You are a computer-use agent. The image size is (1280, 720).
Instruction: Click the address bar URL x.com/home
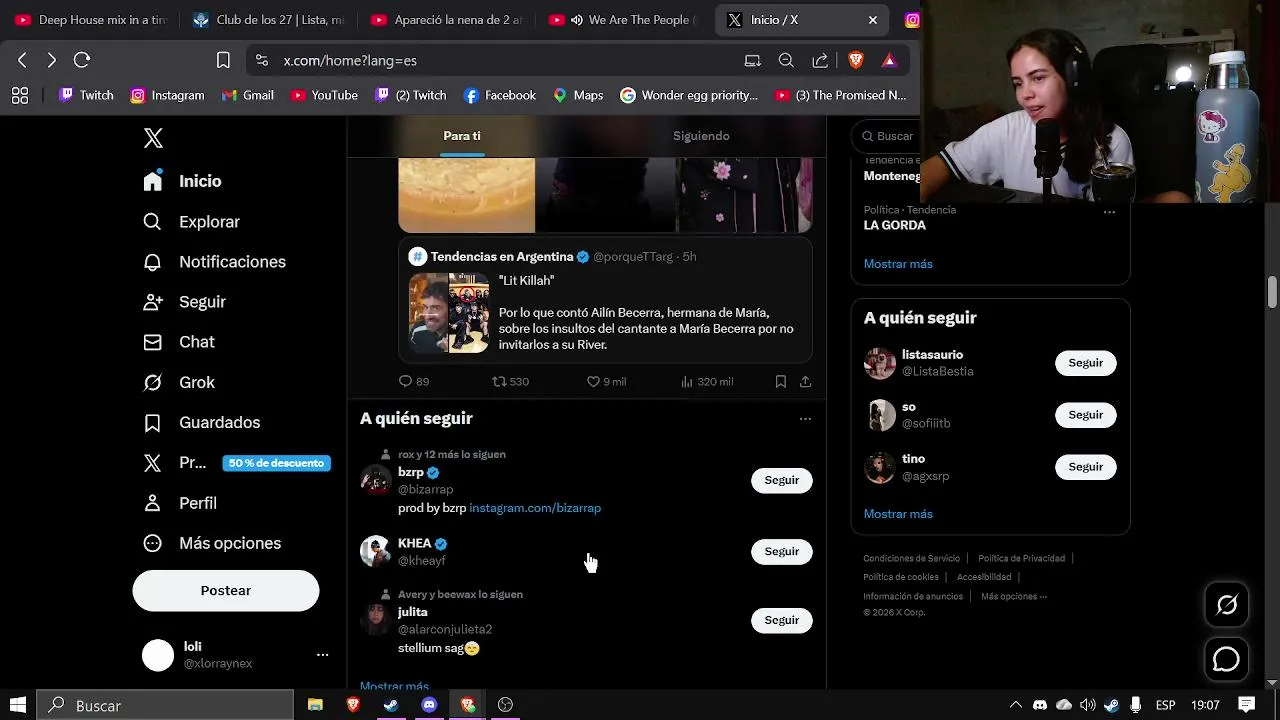[350, 61]
